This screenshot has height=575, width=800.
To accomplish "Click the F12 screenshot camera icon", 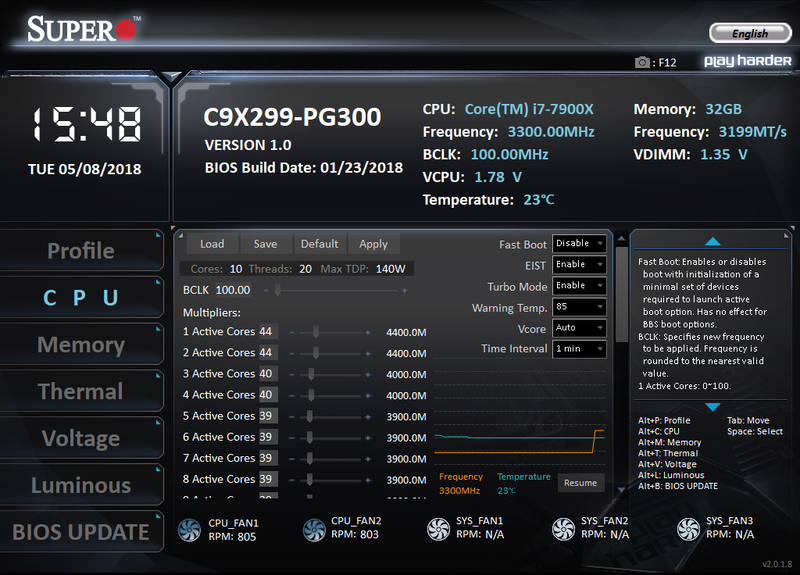I will [642, 62].
